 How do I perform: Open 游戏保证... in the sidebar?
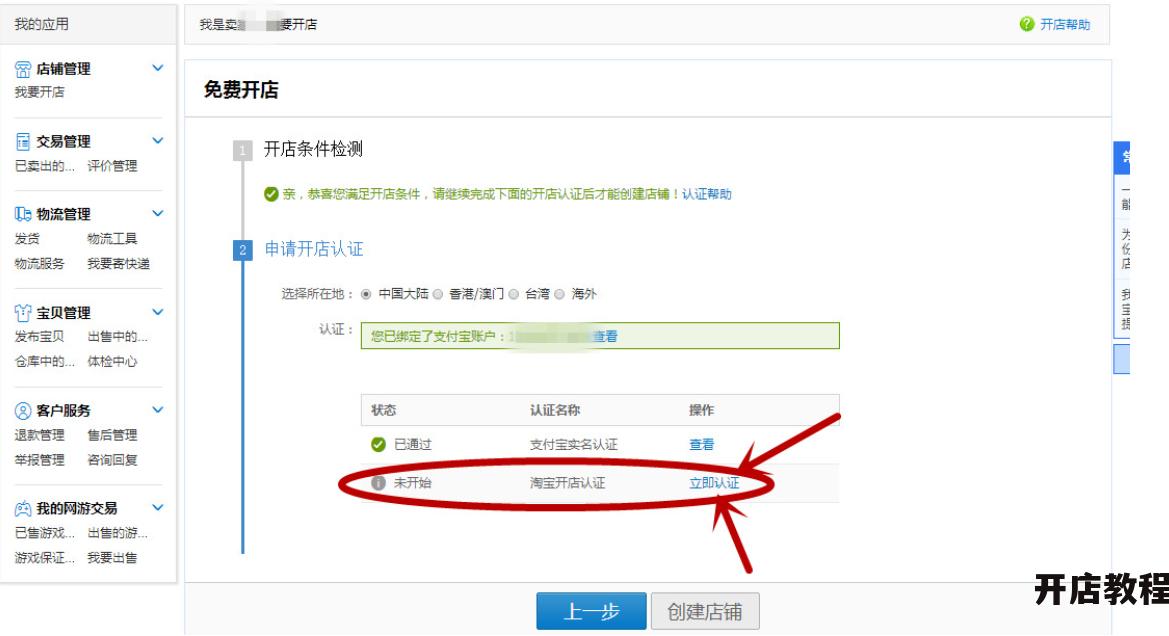coord(45,558)
